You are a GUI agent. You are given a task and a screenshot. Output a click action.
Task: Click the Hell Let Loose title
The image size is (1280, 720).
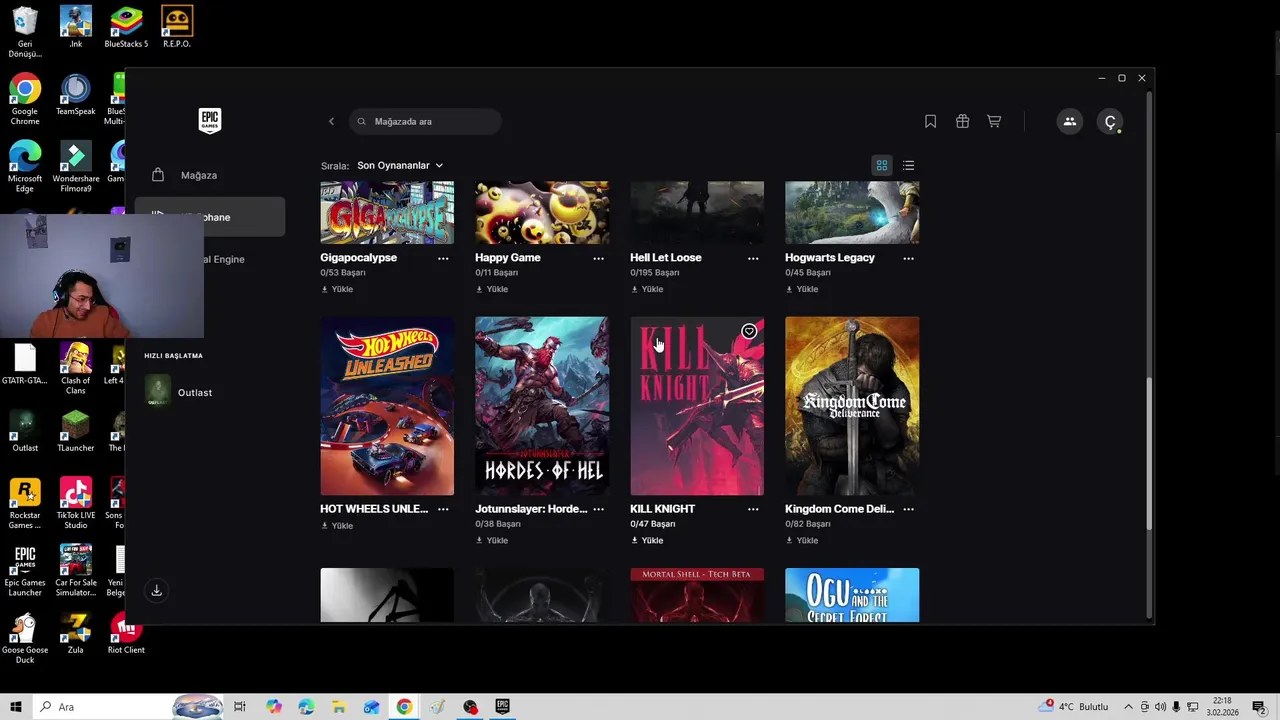coord(665,257)
